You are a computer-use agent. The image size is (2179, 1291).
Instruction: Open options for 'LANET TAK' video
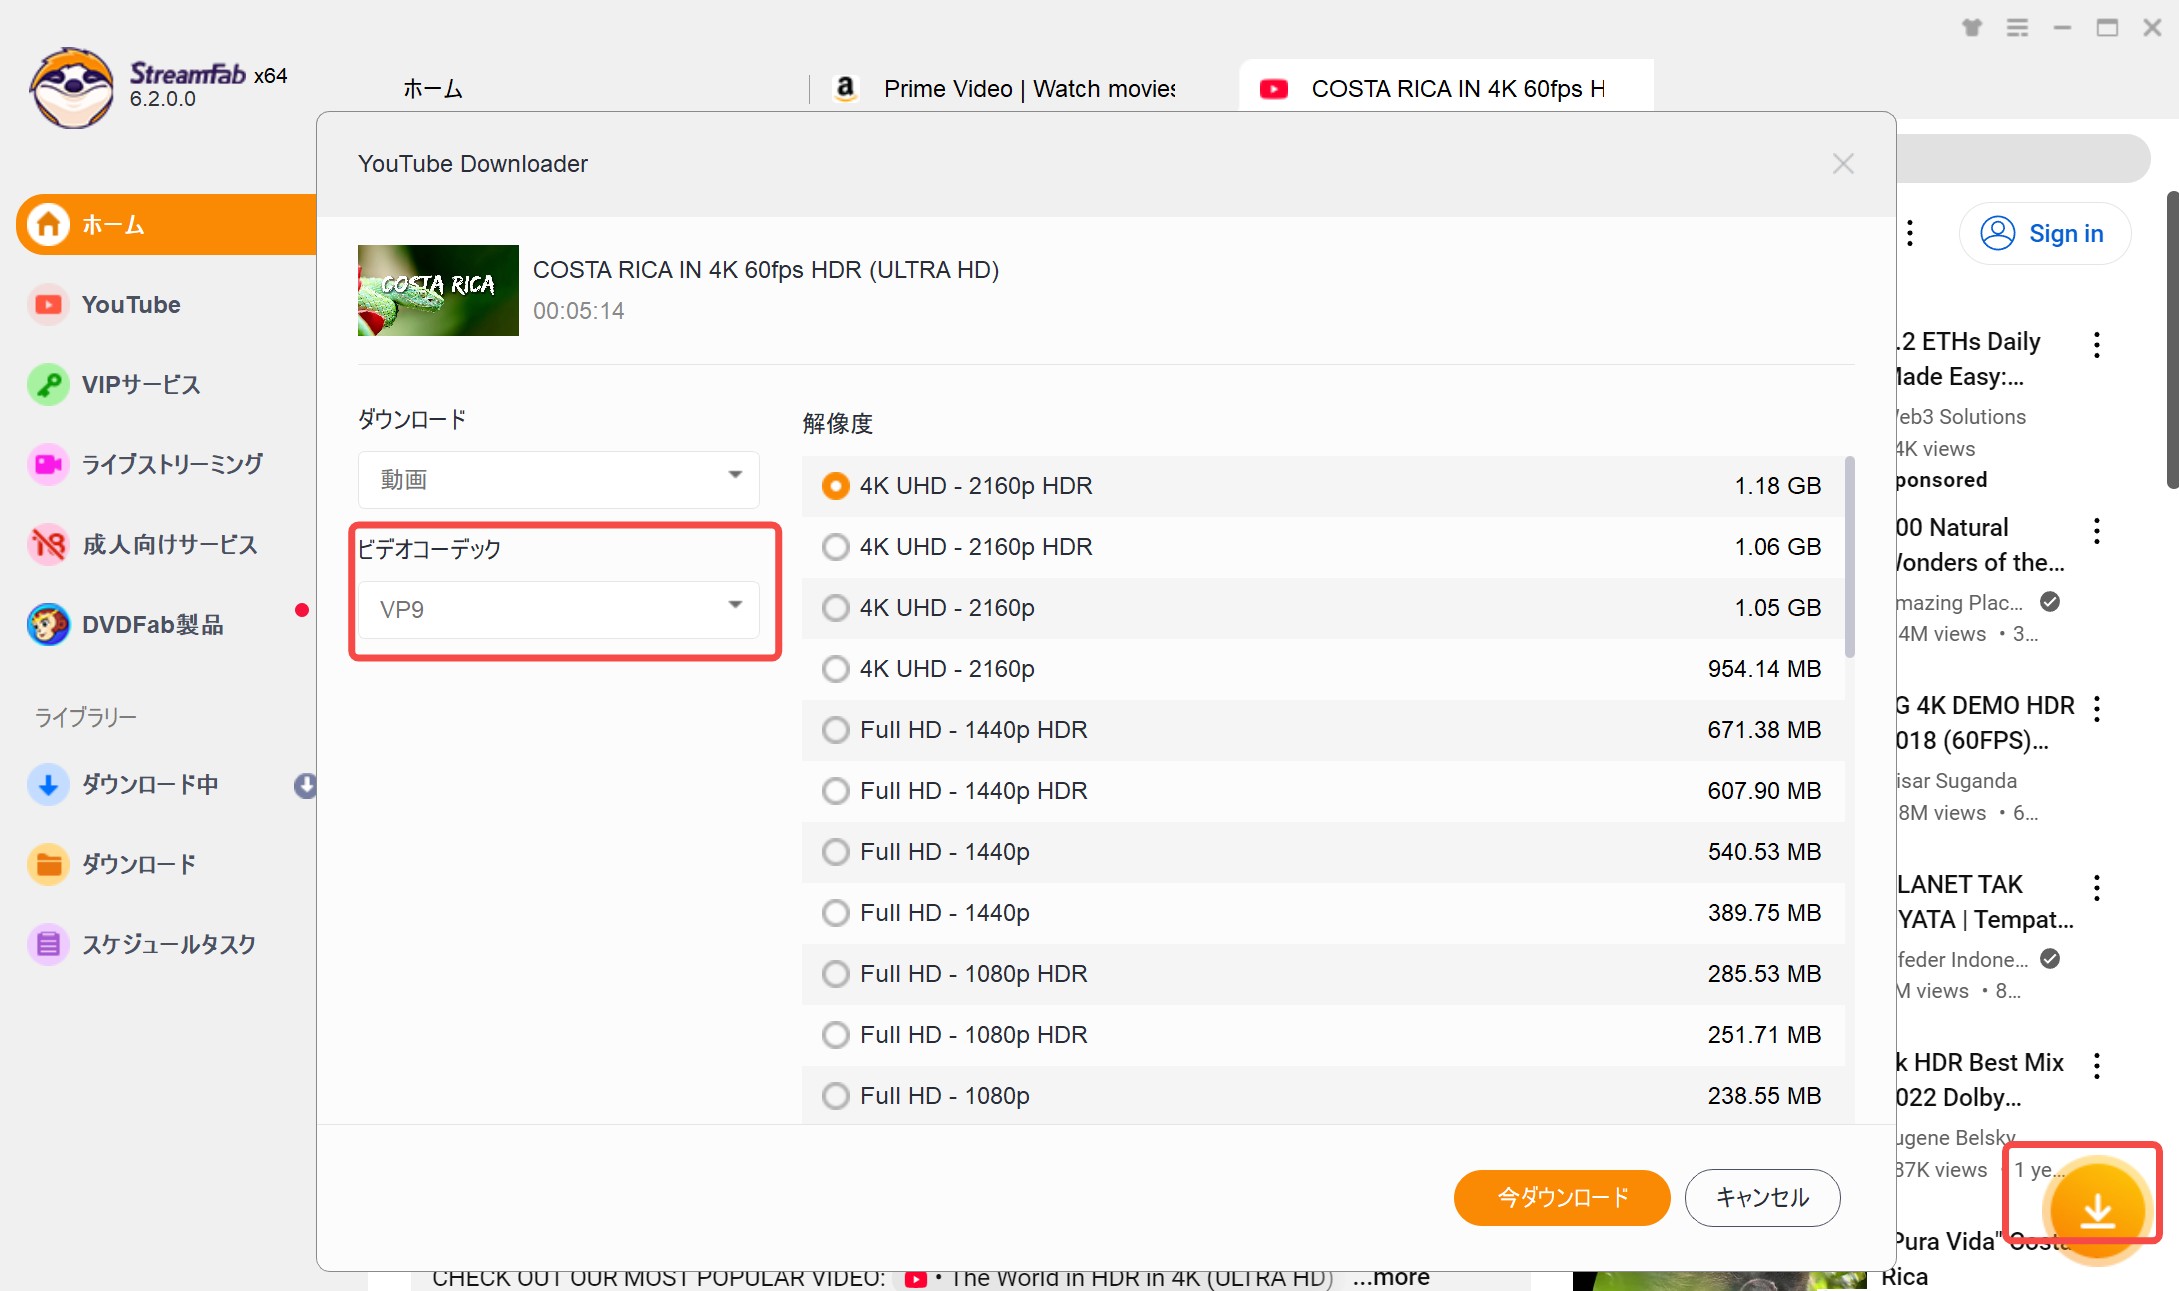(x=2096, y=888)
